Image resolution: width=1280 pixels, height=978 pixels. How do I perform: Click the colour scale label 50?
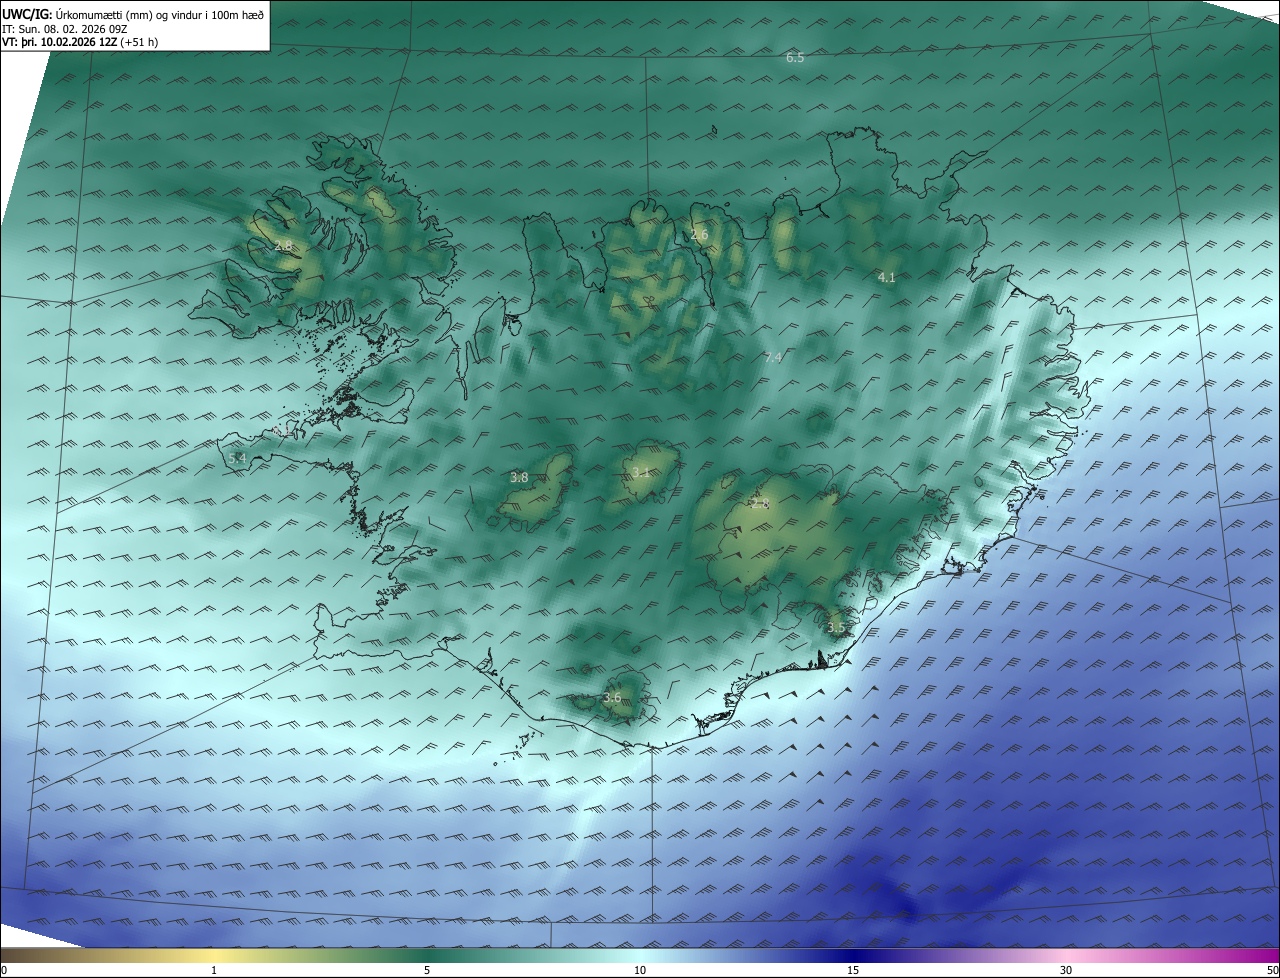(x=1272, y=970)
